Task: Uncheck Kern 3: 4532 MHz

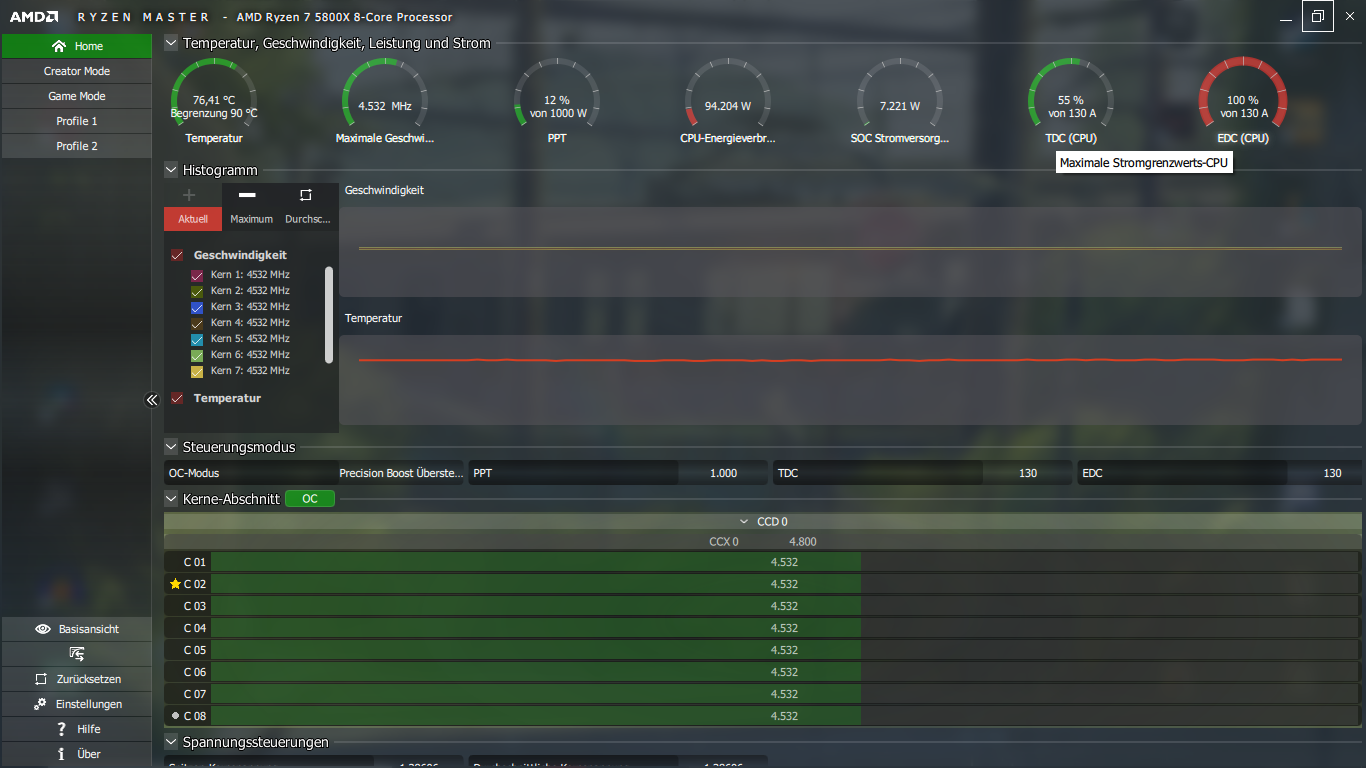Action: point(197,307)
